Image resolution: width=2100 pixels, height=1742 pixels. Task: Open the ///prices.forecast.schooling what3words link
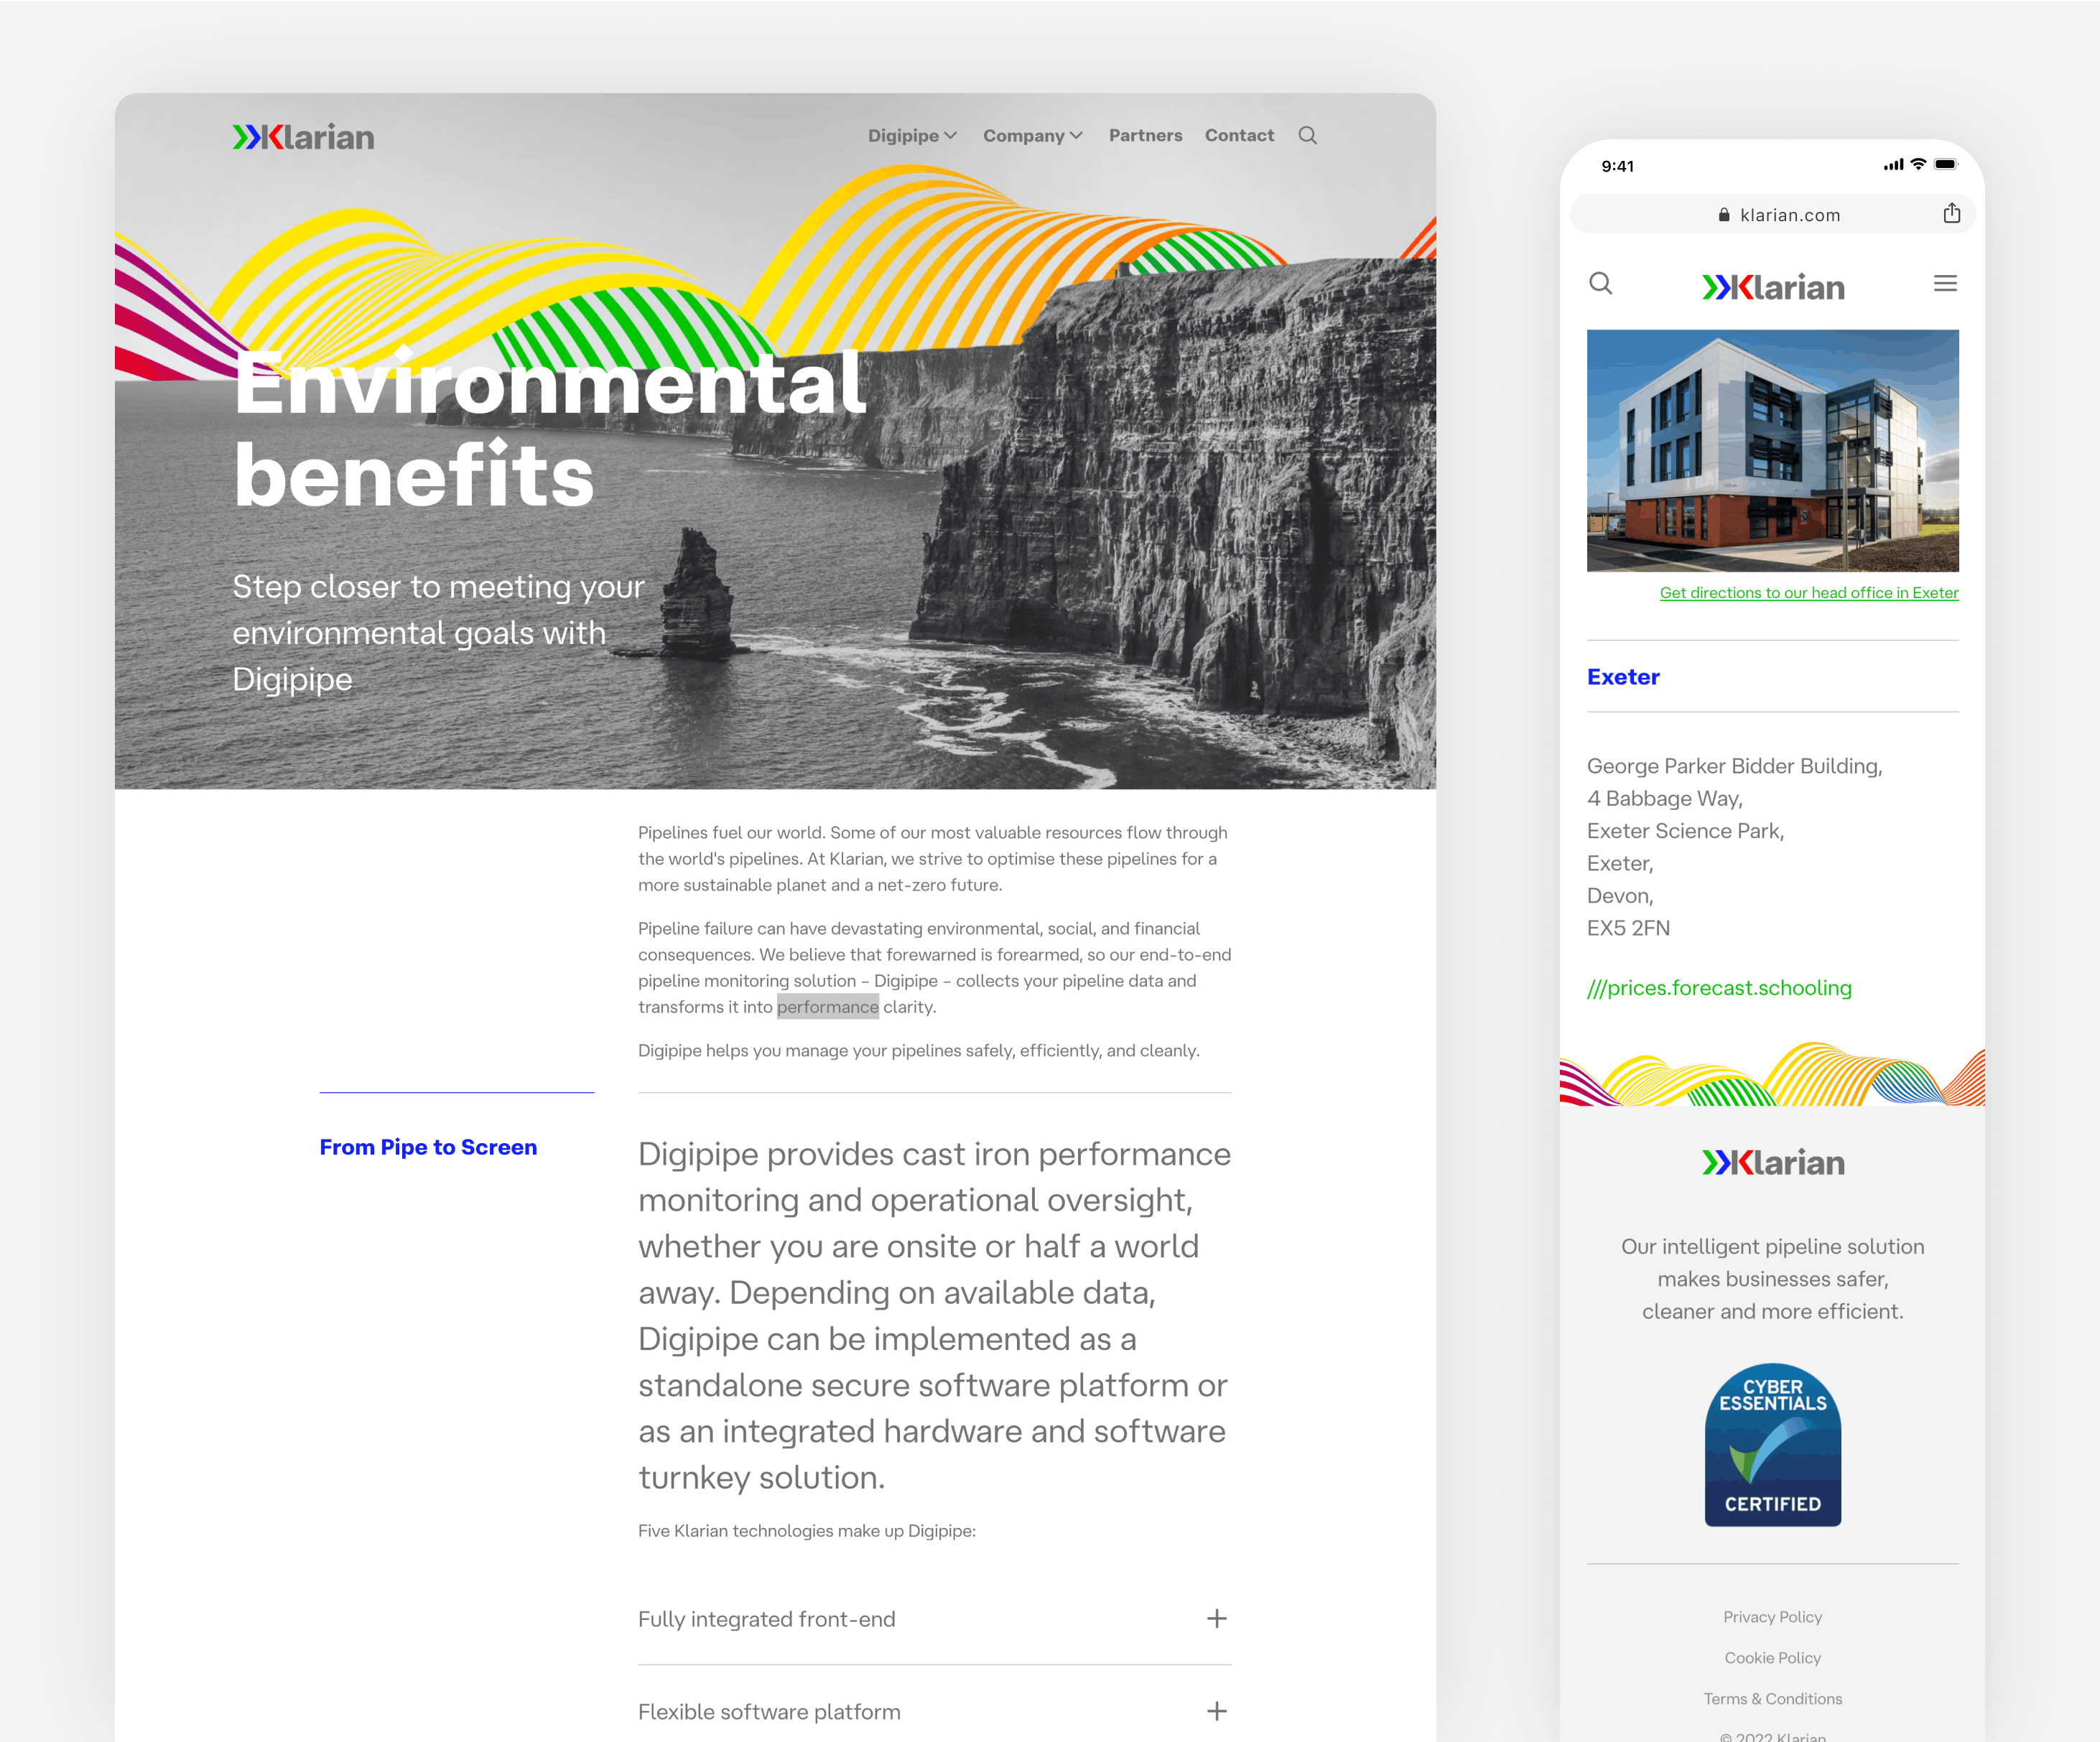coord(1719,988)
